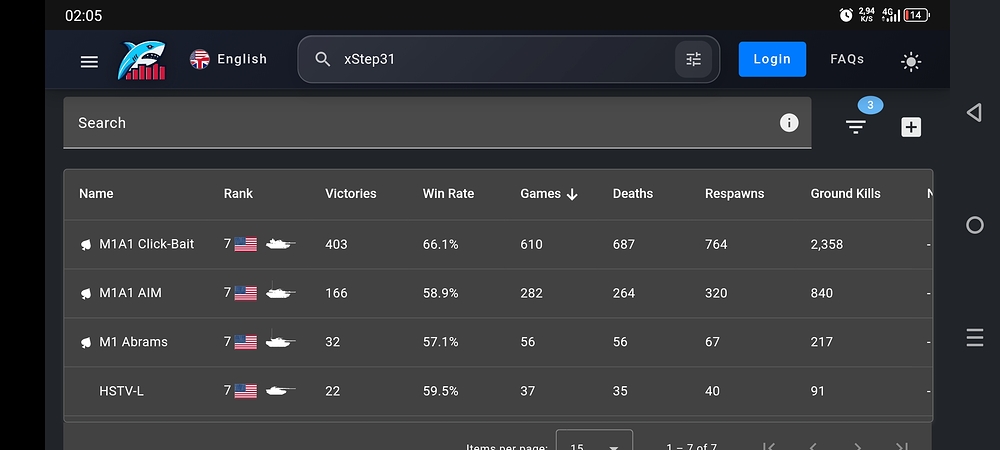Select the M1A1 AIM vehicle name
Image resolution: width=1000 pixels, height=450 pixels.
130,293
